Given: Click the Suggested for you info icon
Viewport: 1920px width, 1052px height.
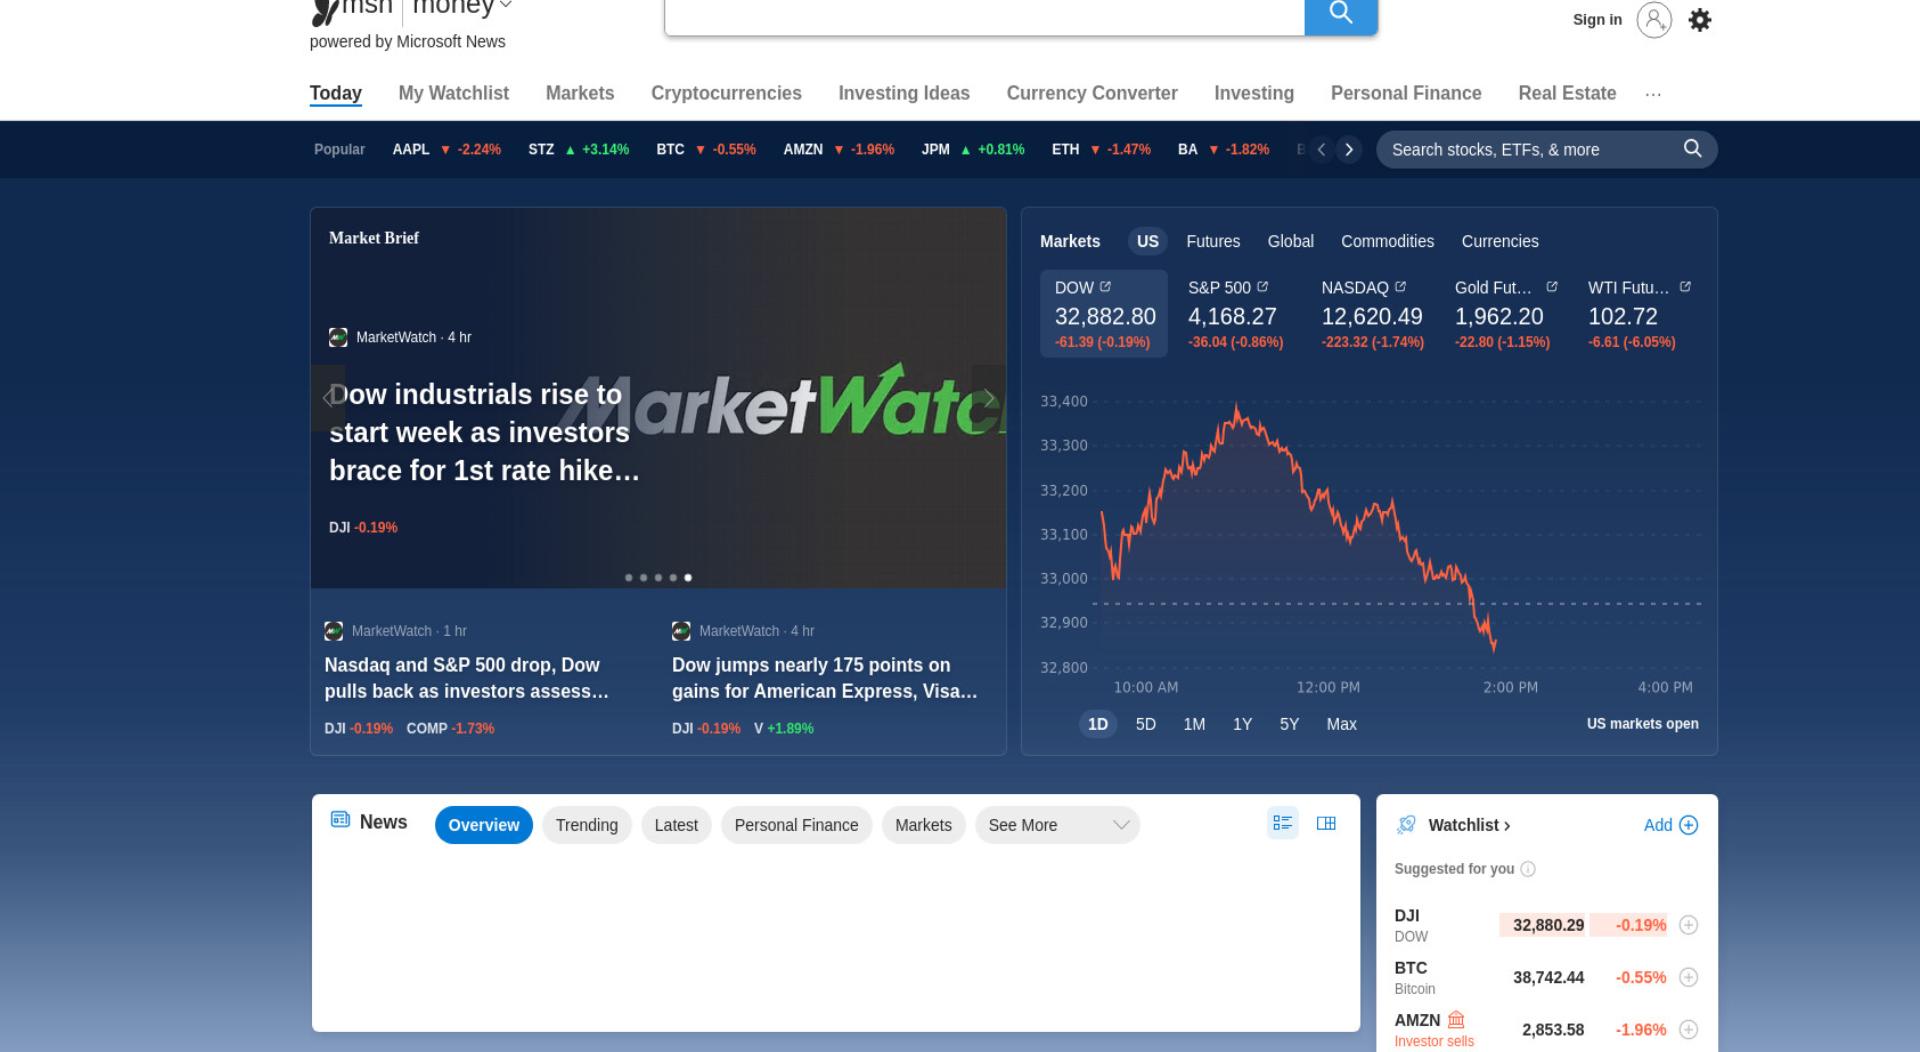Looking at the screenshot, I should pyautogui.click(x=1528, y=869).
